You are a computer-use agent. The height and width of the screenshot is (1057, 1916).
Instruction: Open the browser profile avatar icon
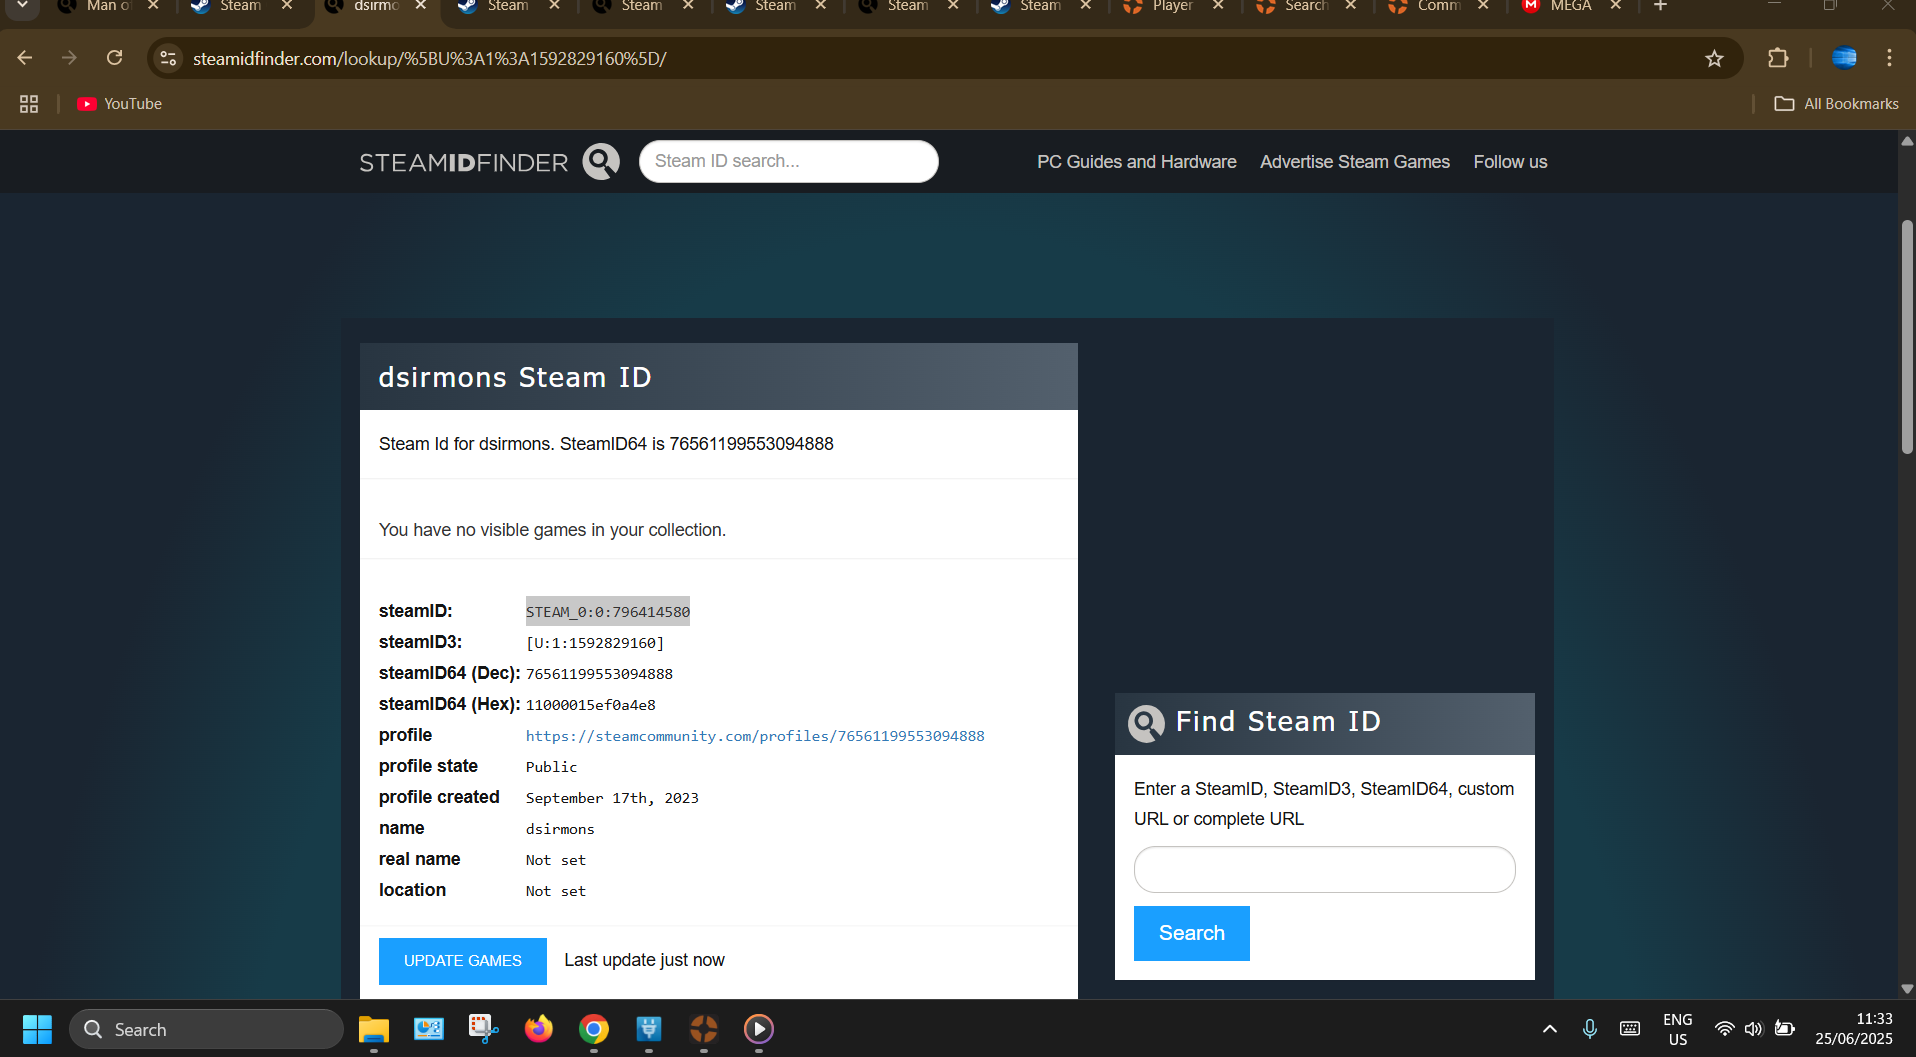tap(1844, 58)
